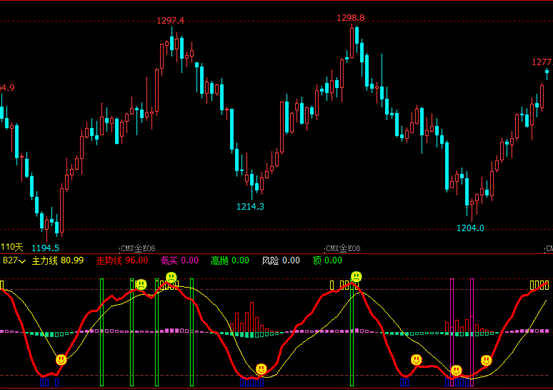
Task: Click the first CMX金E08 contract marker on timeline
Action: (138, 249)
